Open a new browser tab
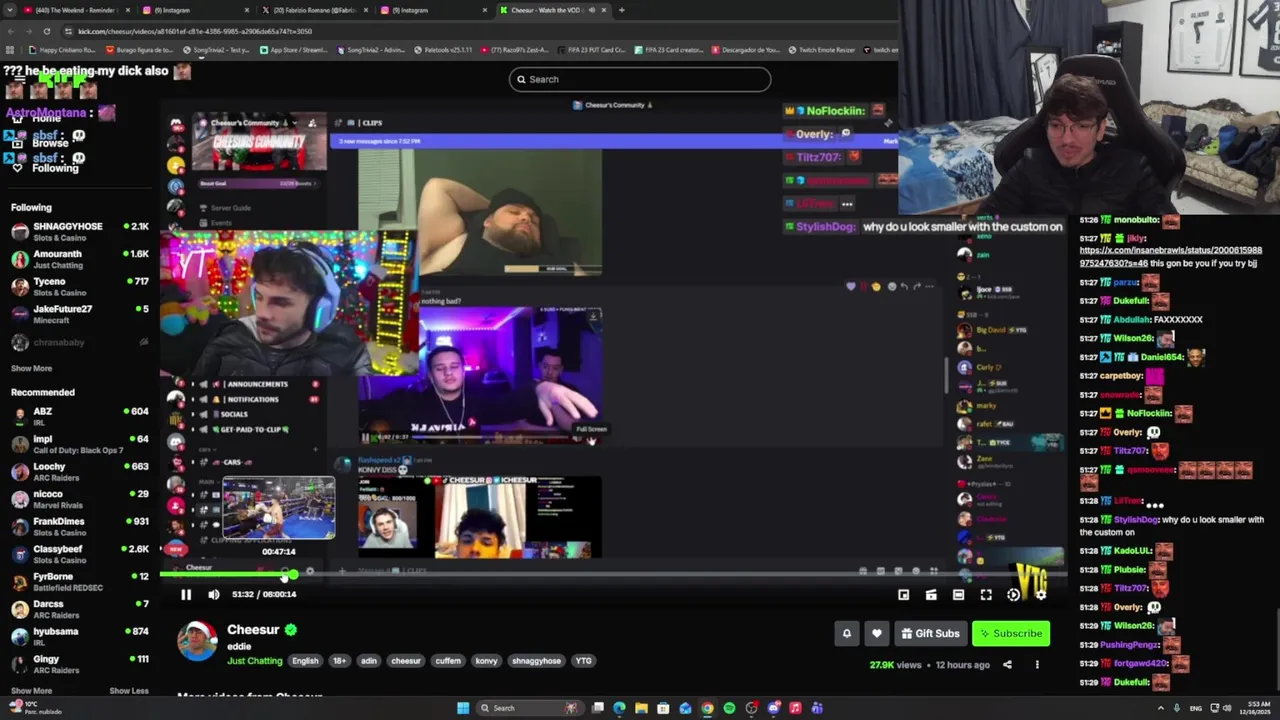The width and height of the screenshot is (1280, 720). (622, 10)
